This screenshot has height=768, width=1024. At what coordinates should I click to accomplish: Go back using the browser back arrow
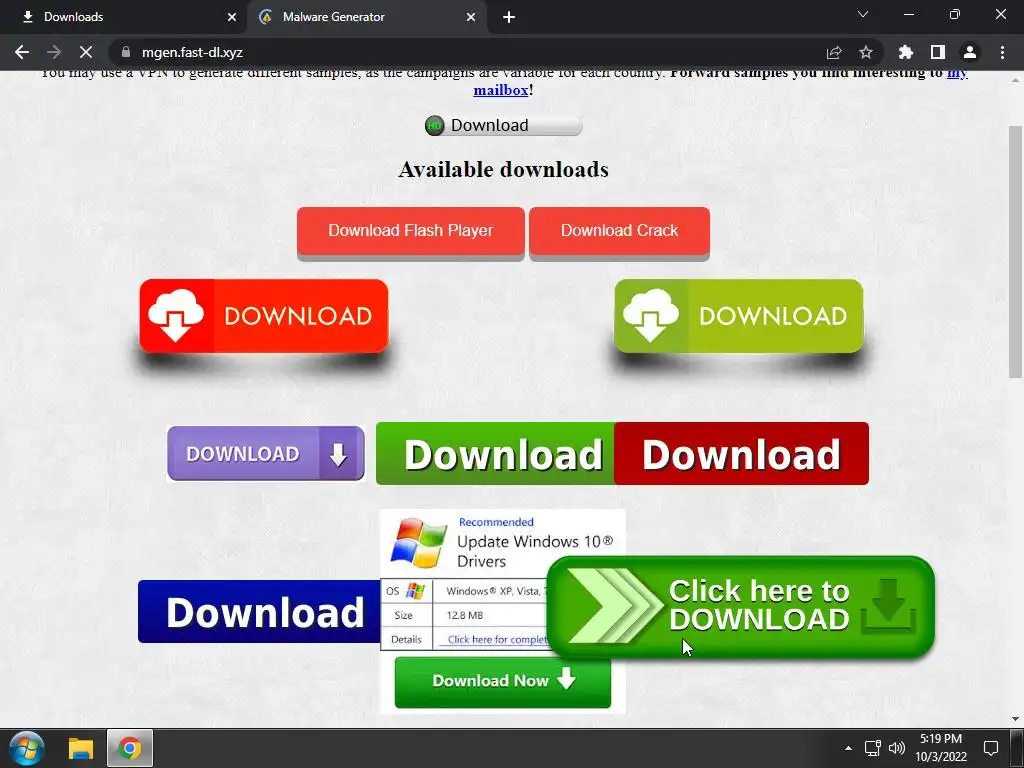22,52
